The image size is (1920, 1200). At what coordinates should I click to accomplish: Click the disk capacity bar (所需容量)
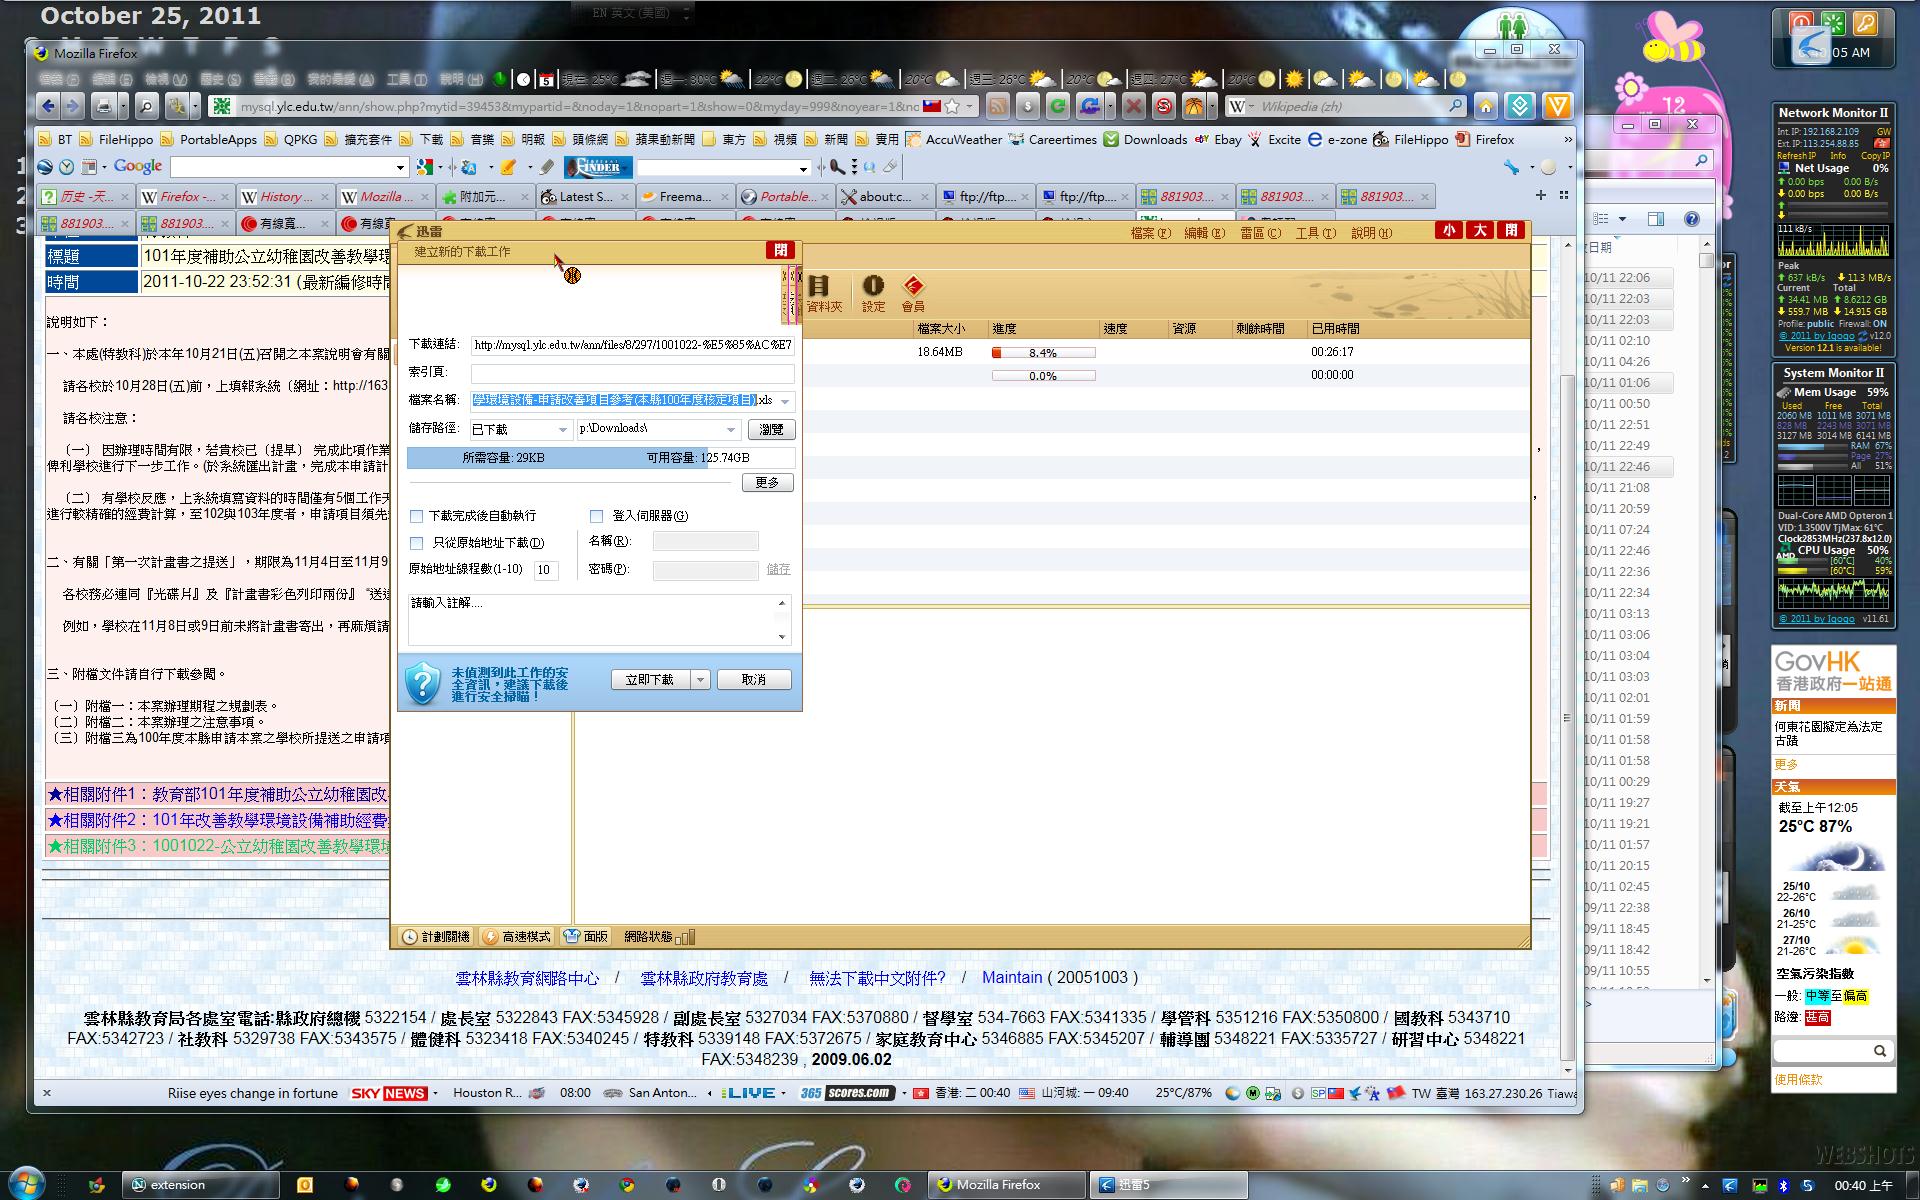coord(601,458)
